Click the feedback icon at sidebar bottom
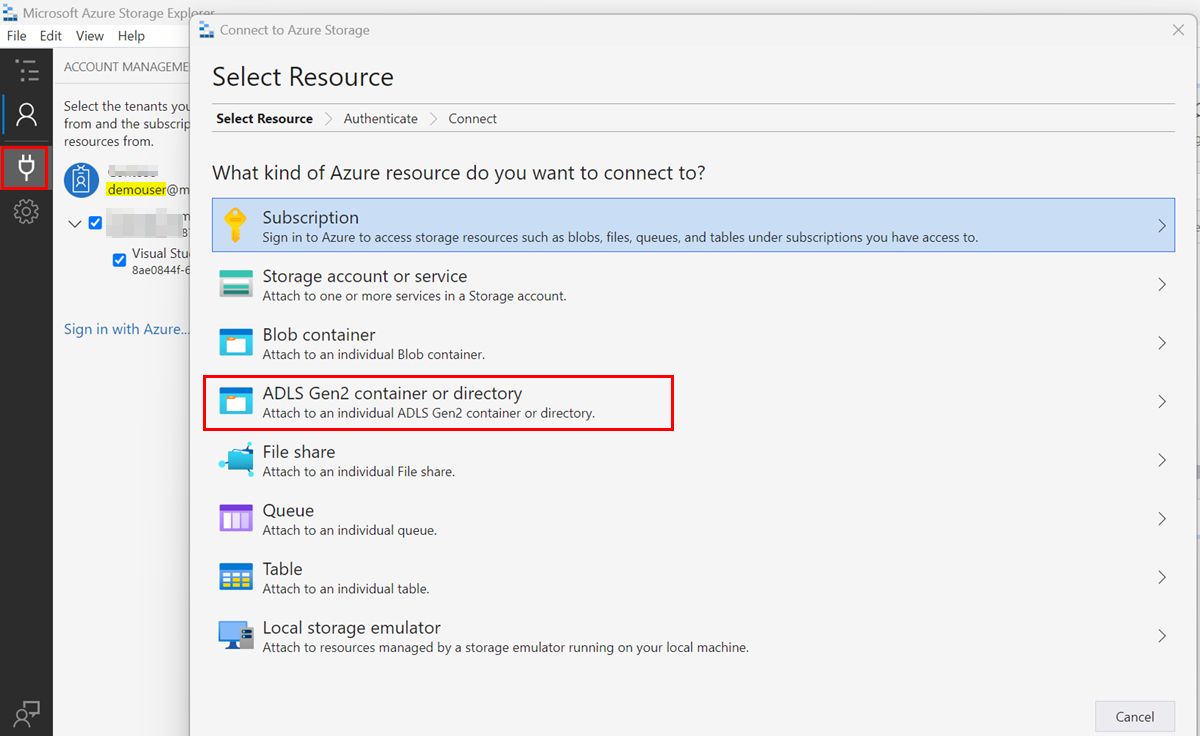The image size is (1200, 736). coord(26,712)
